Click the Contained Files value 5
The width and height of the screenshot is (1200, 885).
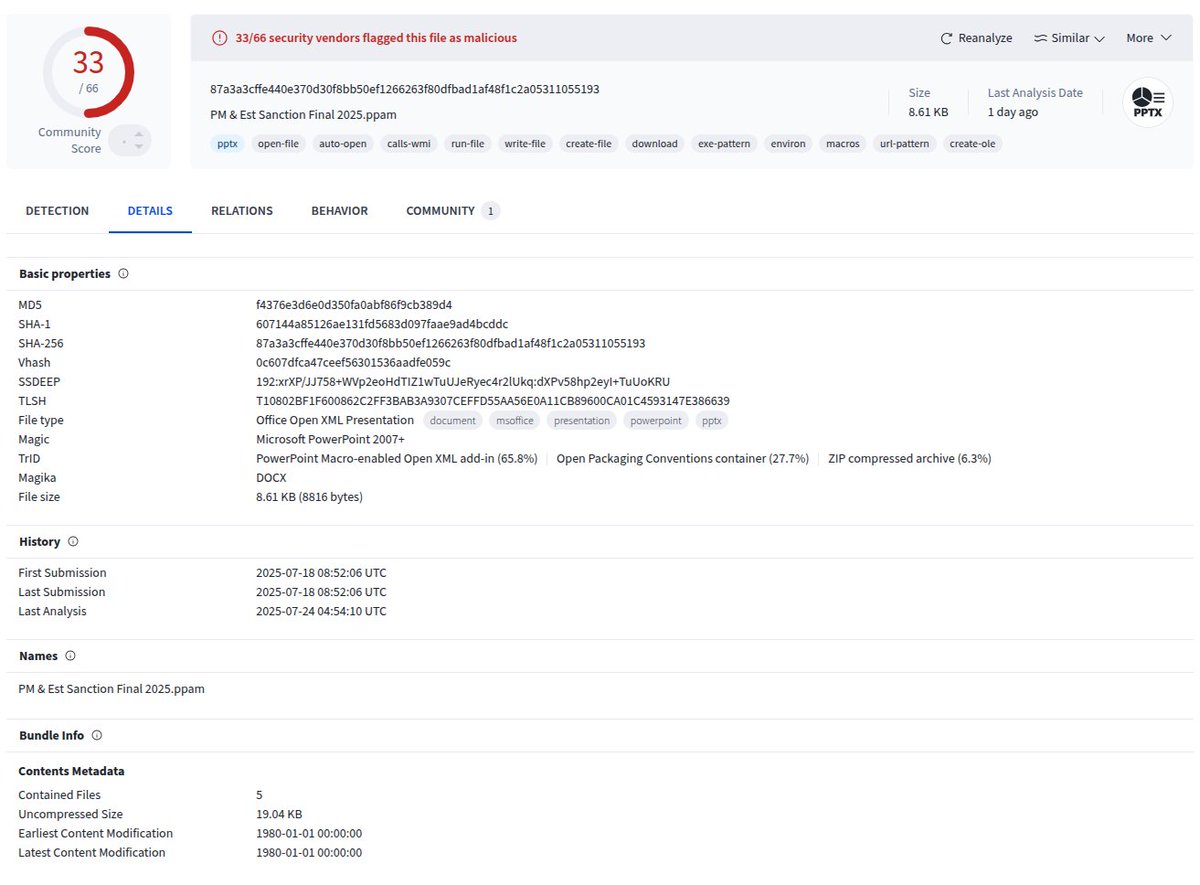pos(260,795)
